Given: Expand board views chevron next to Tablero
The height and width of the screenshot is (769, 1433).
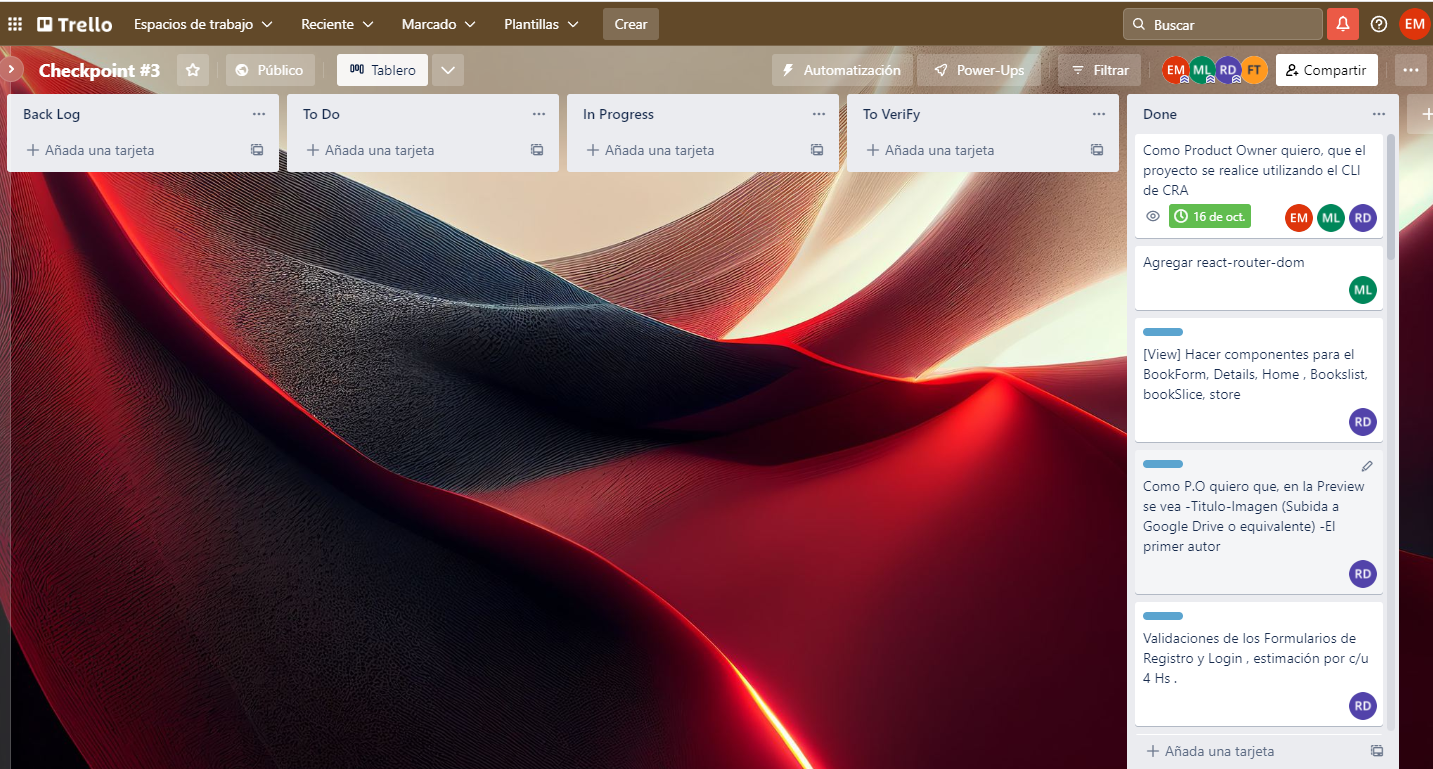Looking at the screenshot, I should pos(448,70).
